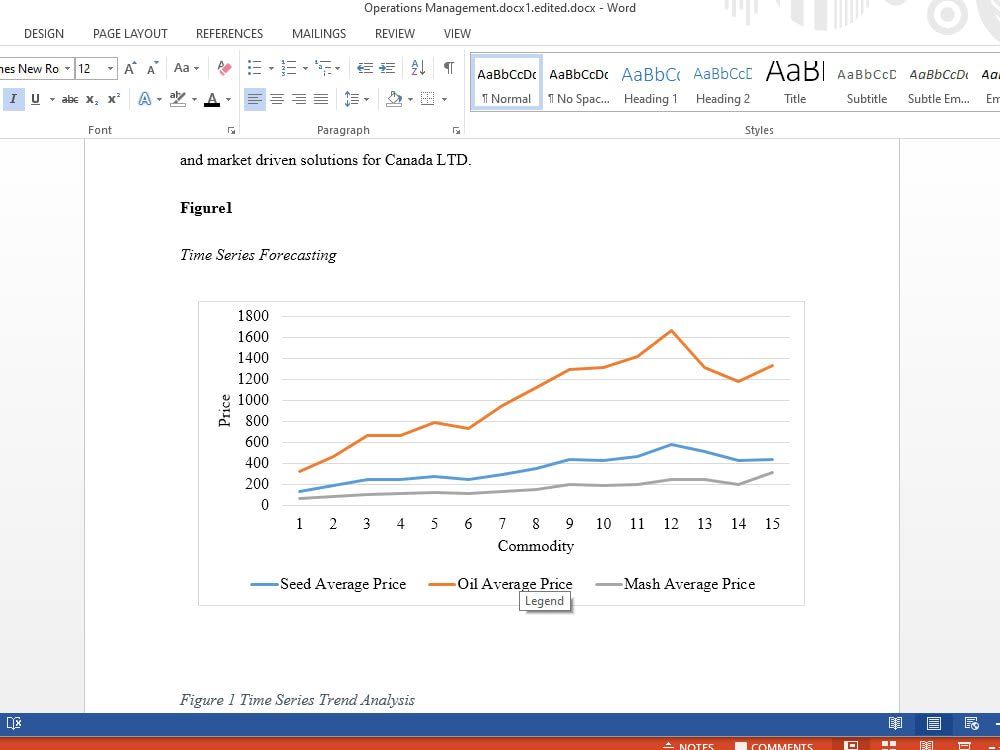Apply the Heading 2 style
The width and height of the screenshot is (1000, 750).
pyautogui.click(x=723, y=83)
